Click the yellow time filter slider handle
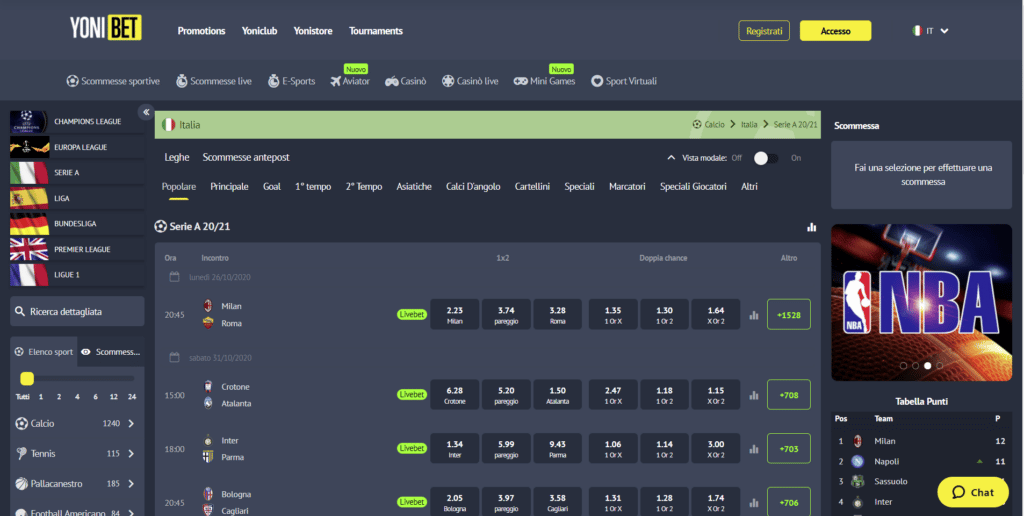Viewport: 1024px width, 516px height. (x=27, y=378)
